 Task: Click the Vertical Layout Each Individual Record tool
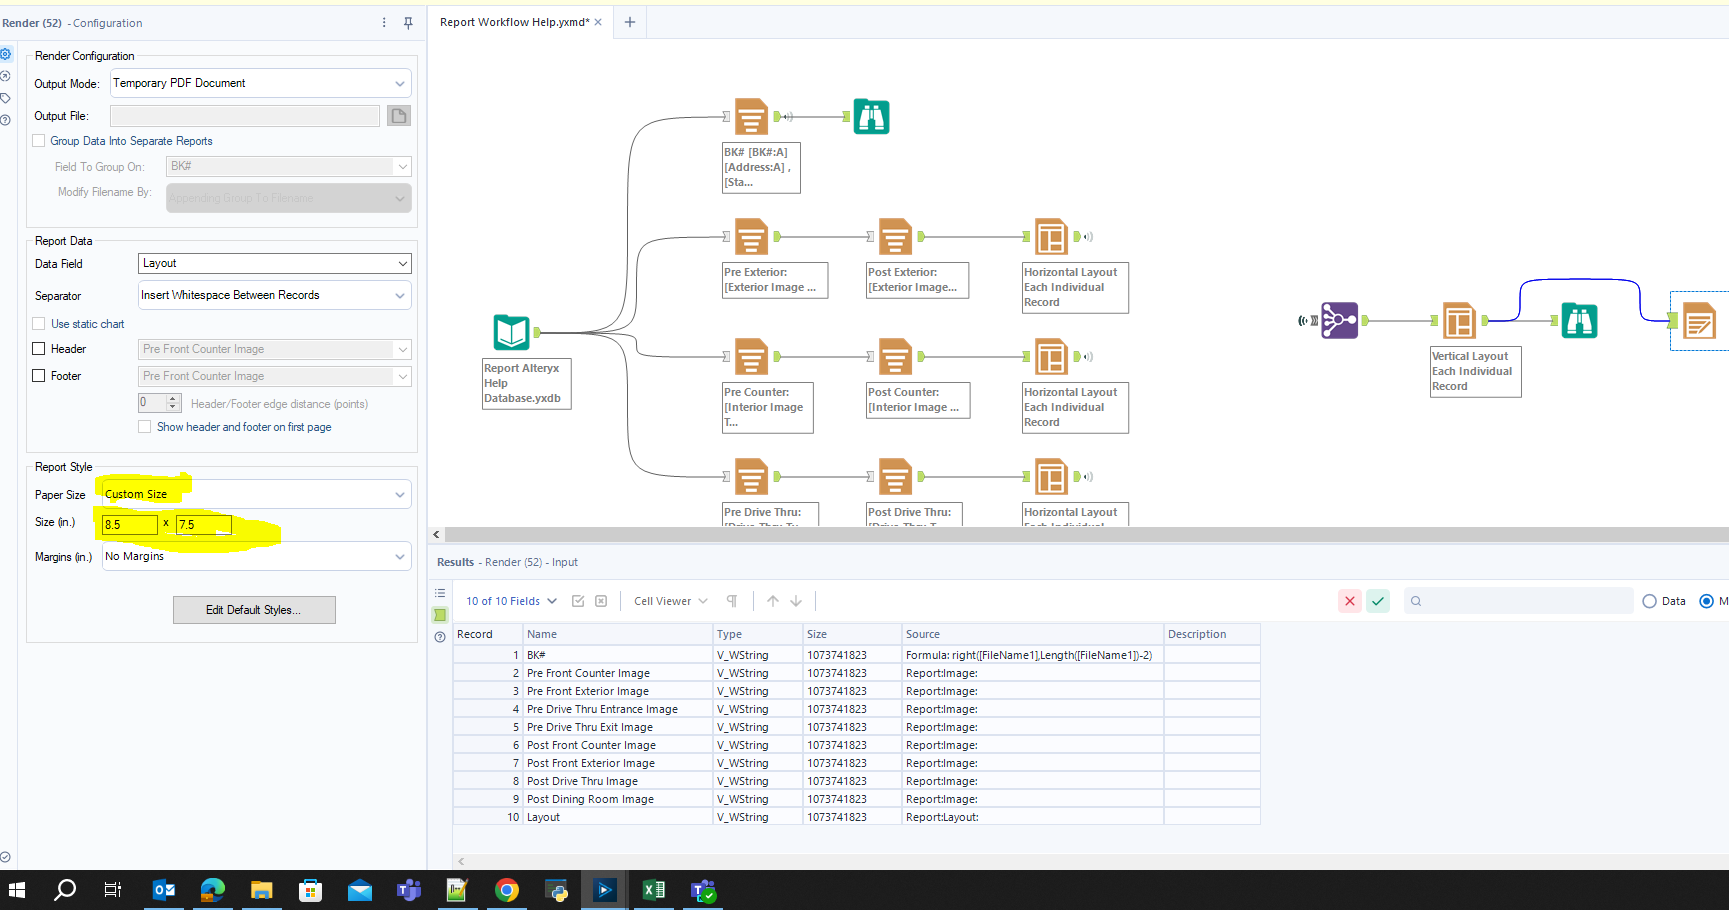1458,320
